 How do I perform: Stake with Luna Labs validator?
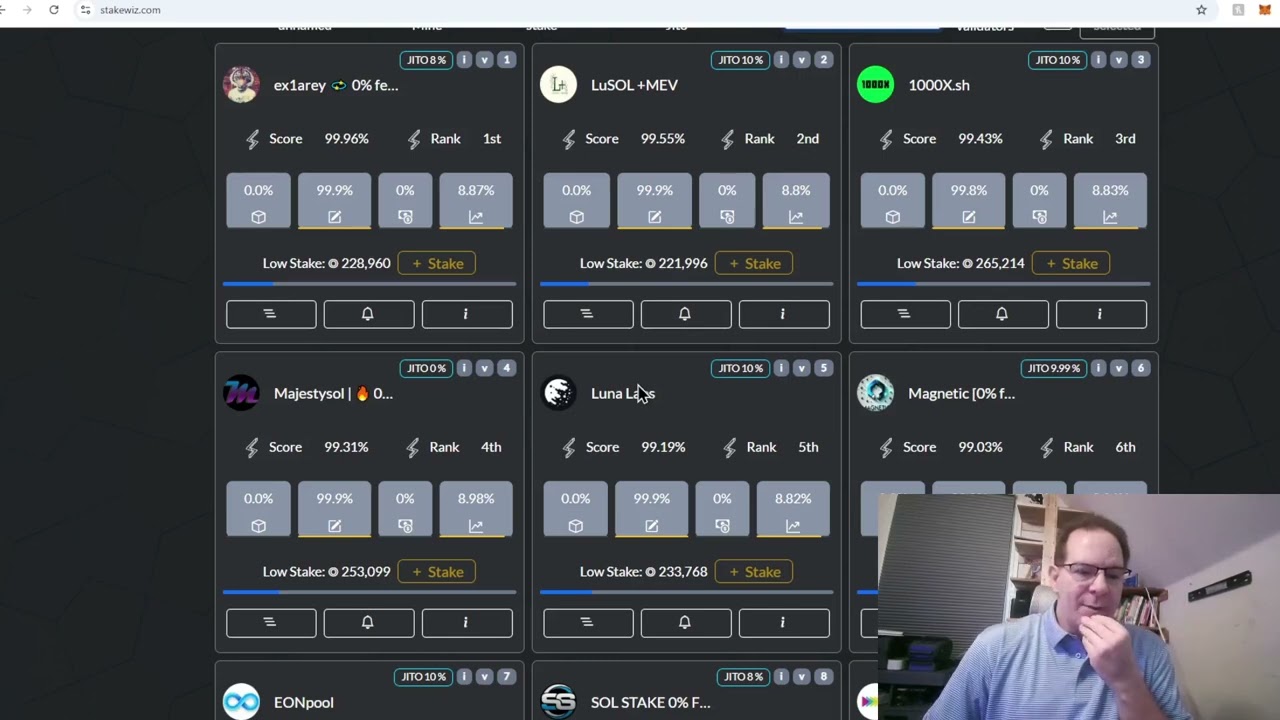coord(753,572)
